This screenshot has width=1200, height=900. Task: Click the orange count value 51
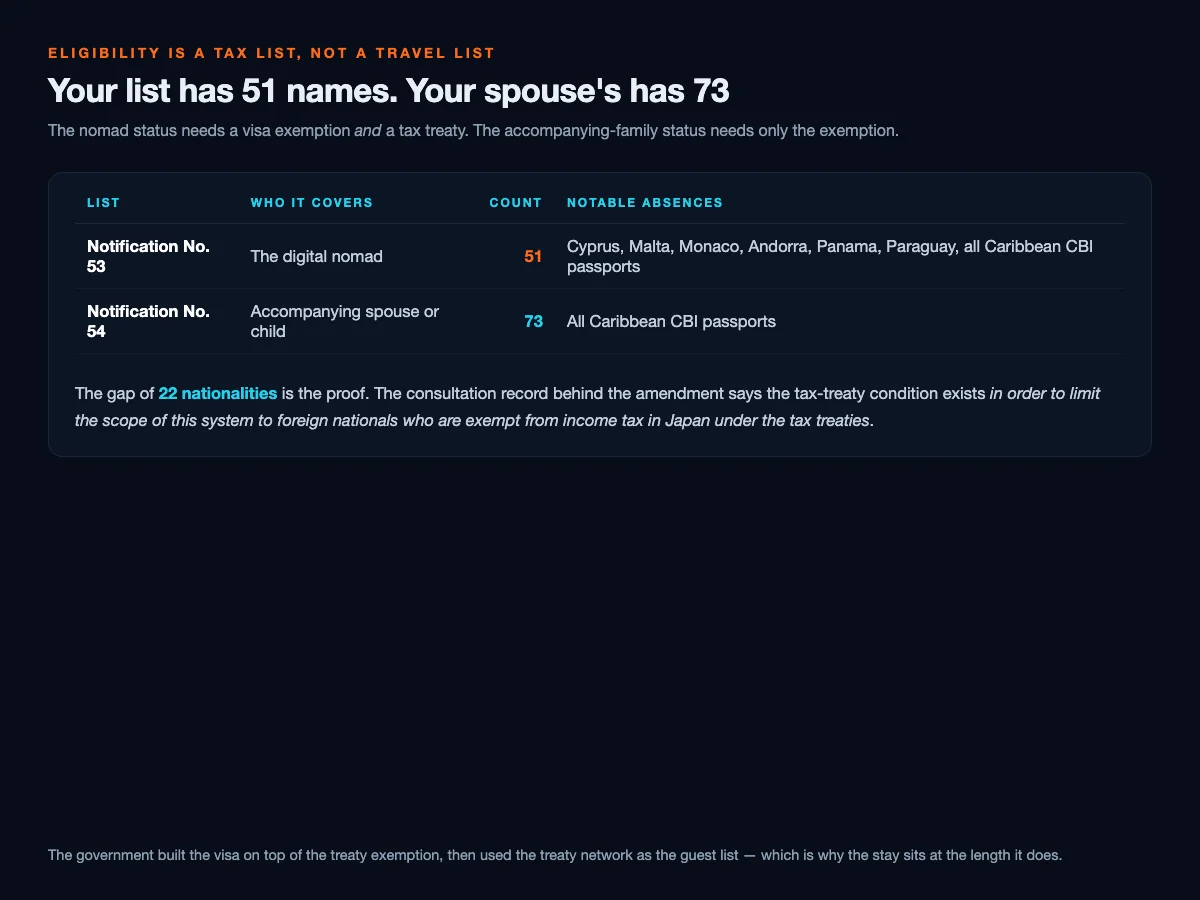pyautogui.click(x=533, y=256)
